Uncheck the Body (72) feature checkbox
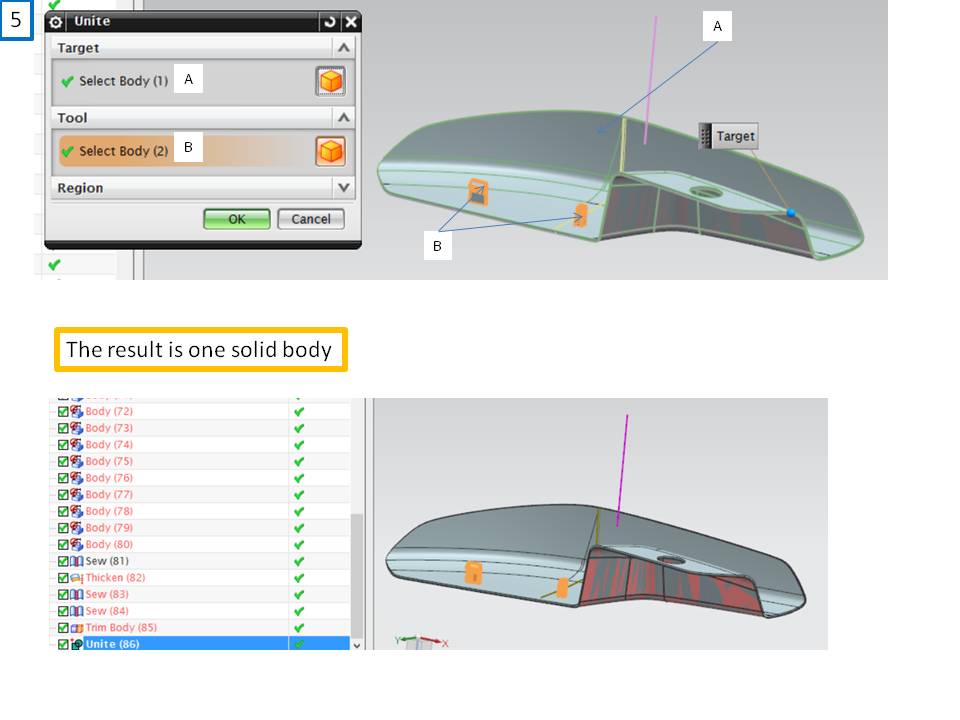 pos(63,411)
